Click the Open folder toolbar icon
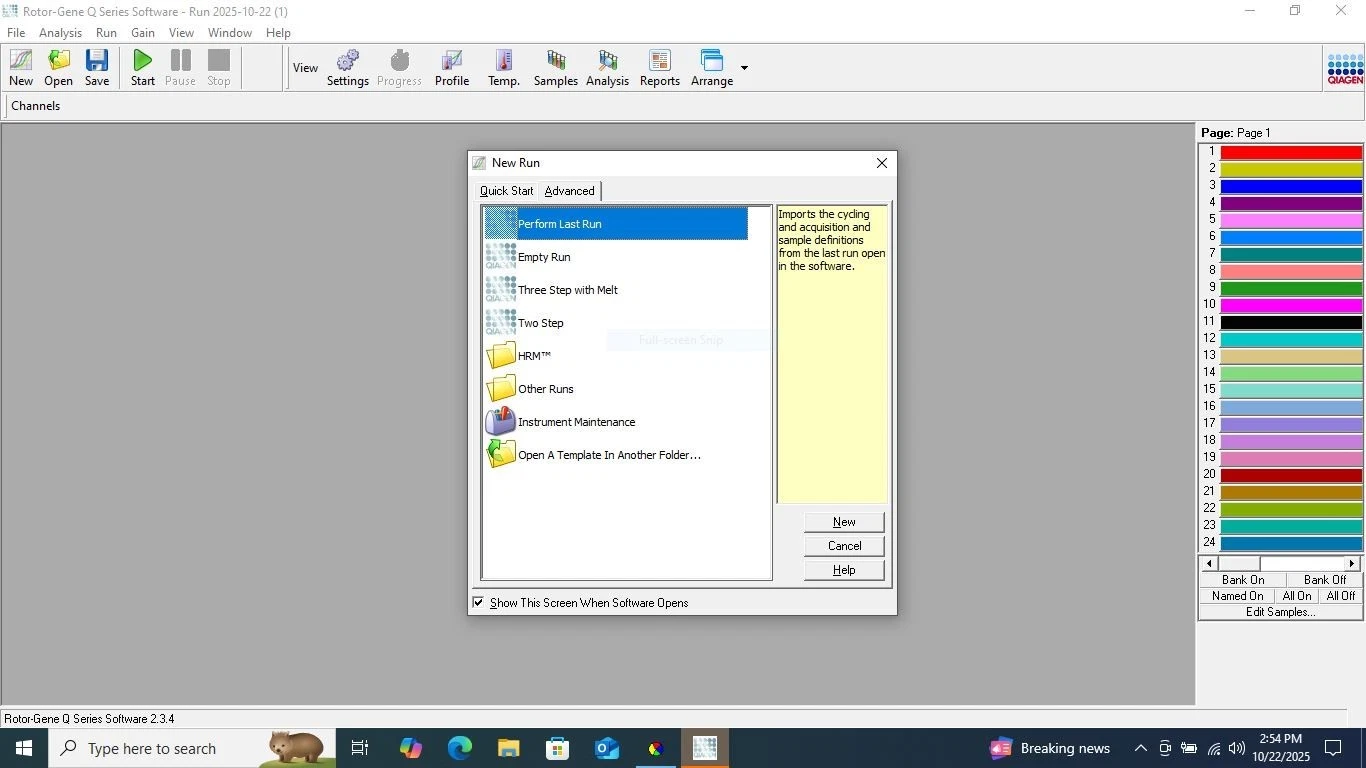This screenshot has width=1366, height=768. (59, 62)
